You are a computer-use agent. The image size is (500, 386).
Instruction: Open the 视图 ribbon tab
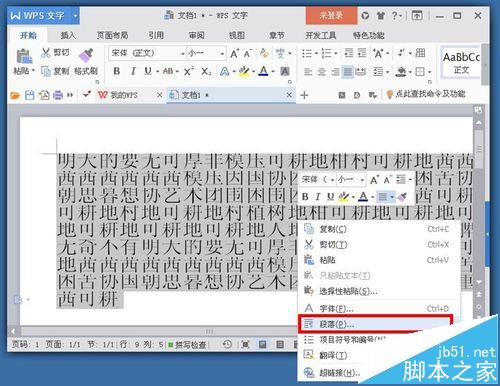pos(237,35)
